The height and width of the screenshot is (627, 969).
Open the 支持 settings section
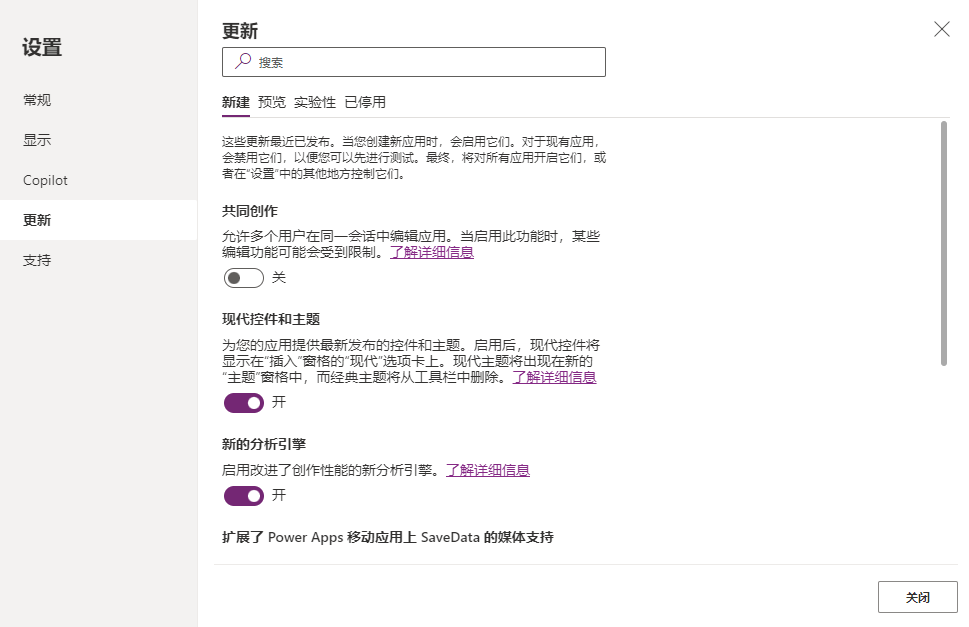(x=37, y=259)
